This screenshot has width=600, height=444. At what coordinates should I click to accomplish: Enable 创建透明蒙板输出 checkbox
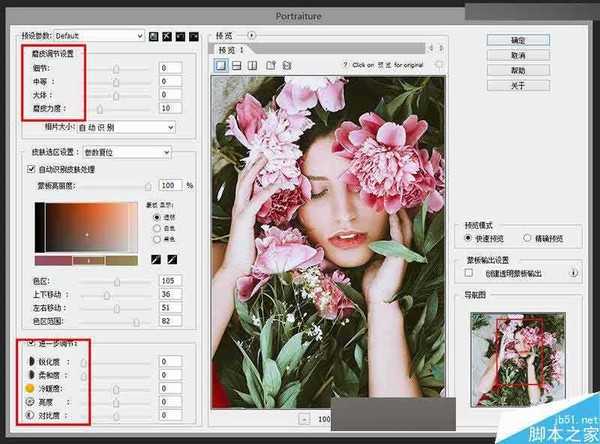coord(469,272)
